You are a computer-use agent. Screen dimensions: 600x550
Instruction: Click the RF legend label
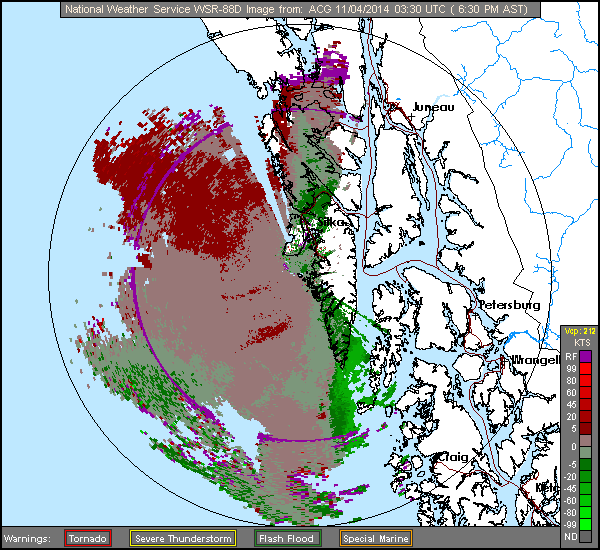coord(571,357)
